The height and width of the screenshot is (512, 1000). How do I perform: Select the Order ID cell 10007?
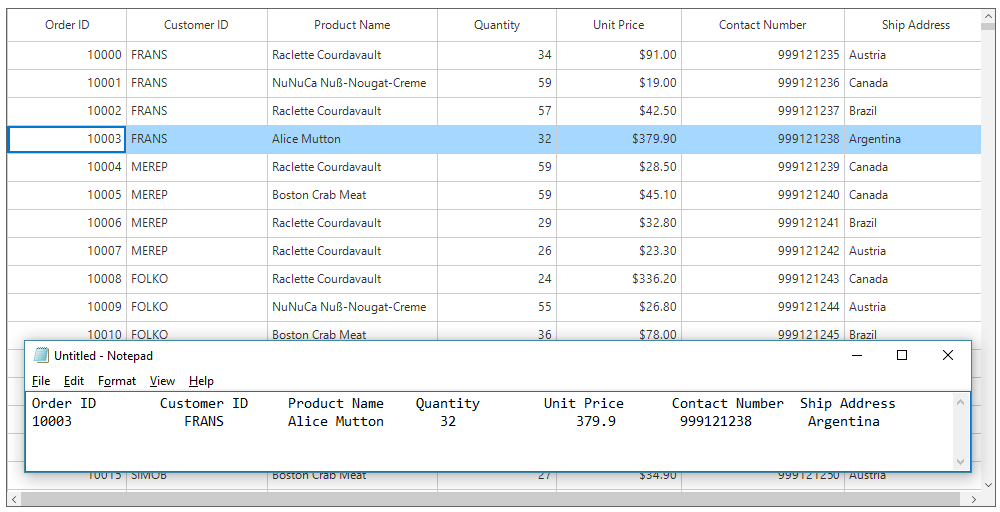(67, 251)
